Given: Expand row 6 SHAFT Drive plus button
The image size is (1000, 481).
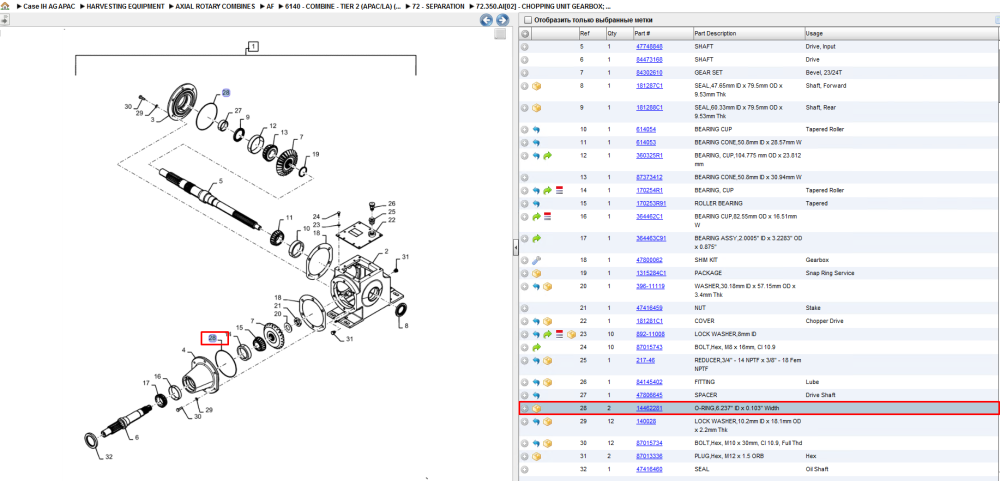Looking at the screenshot, I should [525, 59].
